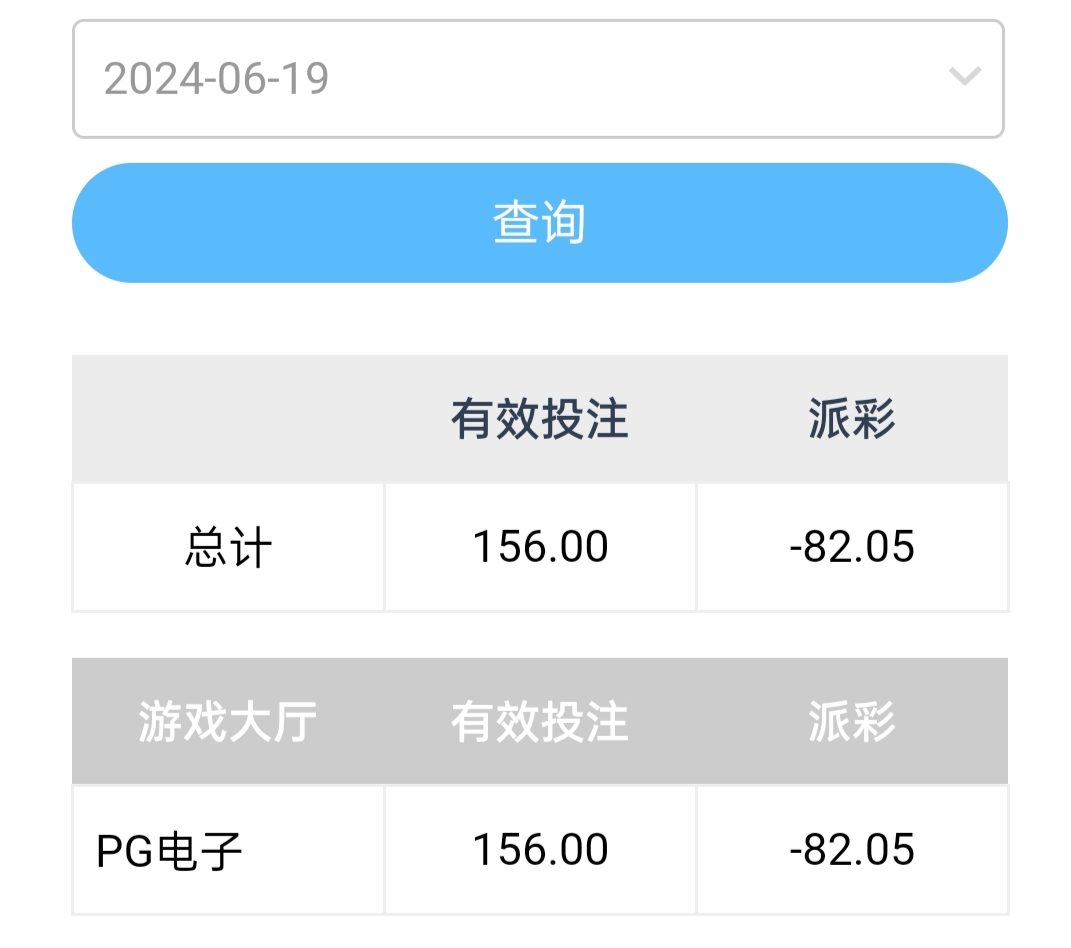This screenshot has width=1071, height=948.
Task: Click the 游戏大厅 column header
Action: [x=228, y=721]
